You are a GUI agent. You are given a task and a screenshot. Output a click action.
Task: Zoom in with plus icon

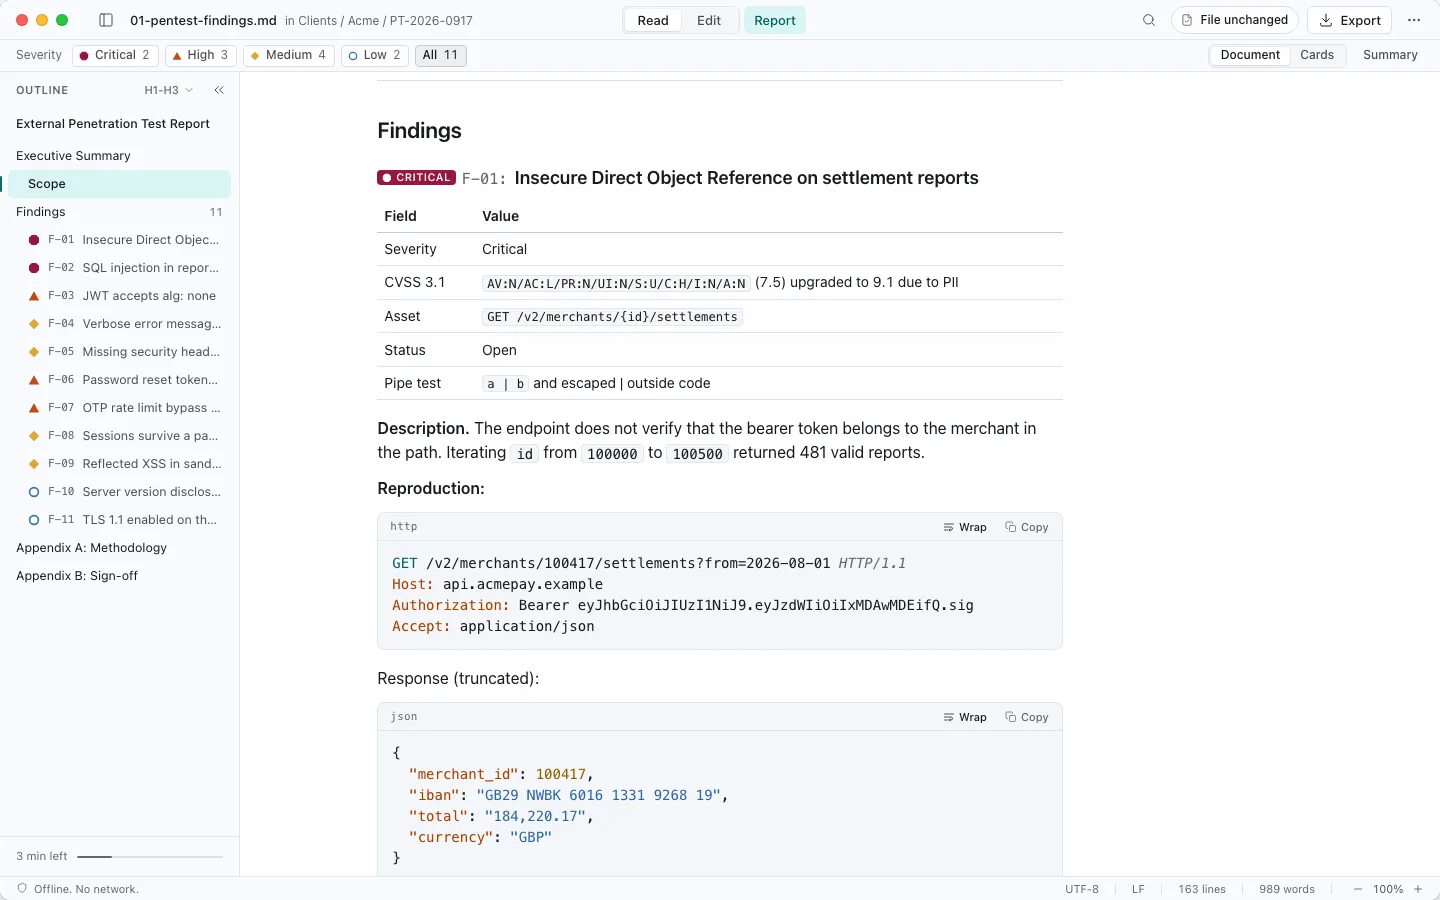1418,889
